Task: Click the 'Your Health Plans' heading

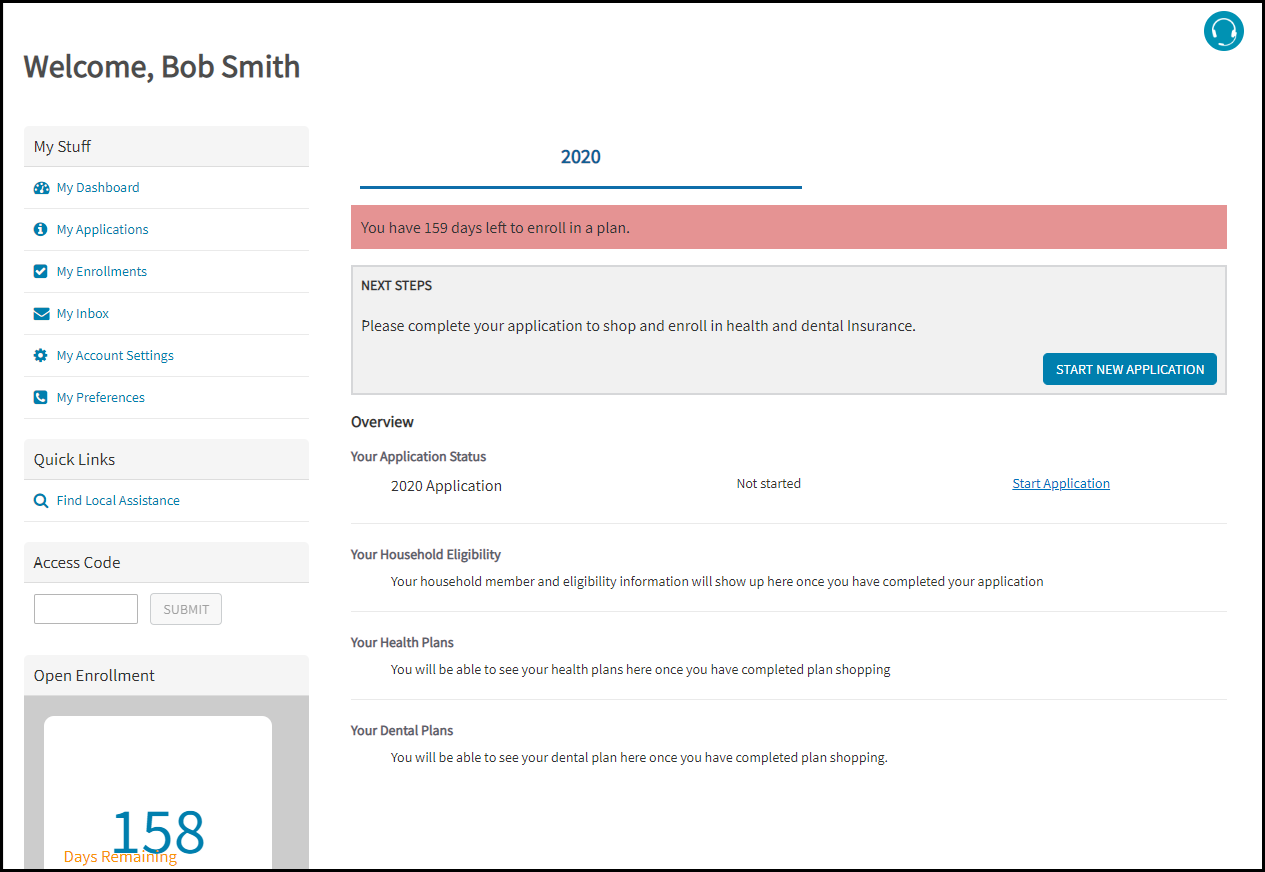Action: click(402, 642)
